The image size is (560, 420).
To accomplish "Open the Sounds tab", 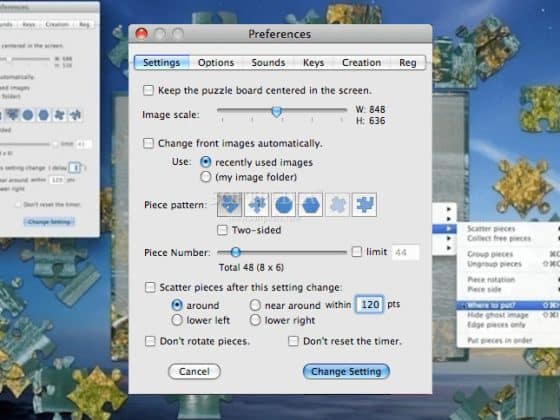I will pos(268,62).
